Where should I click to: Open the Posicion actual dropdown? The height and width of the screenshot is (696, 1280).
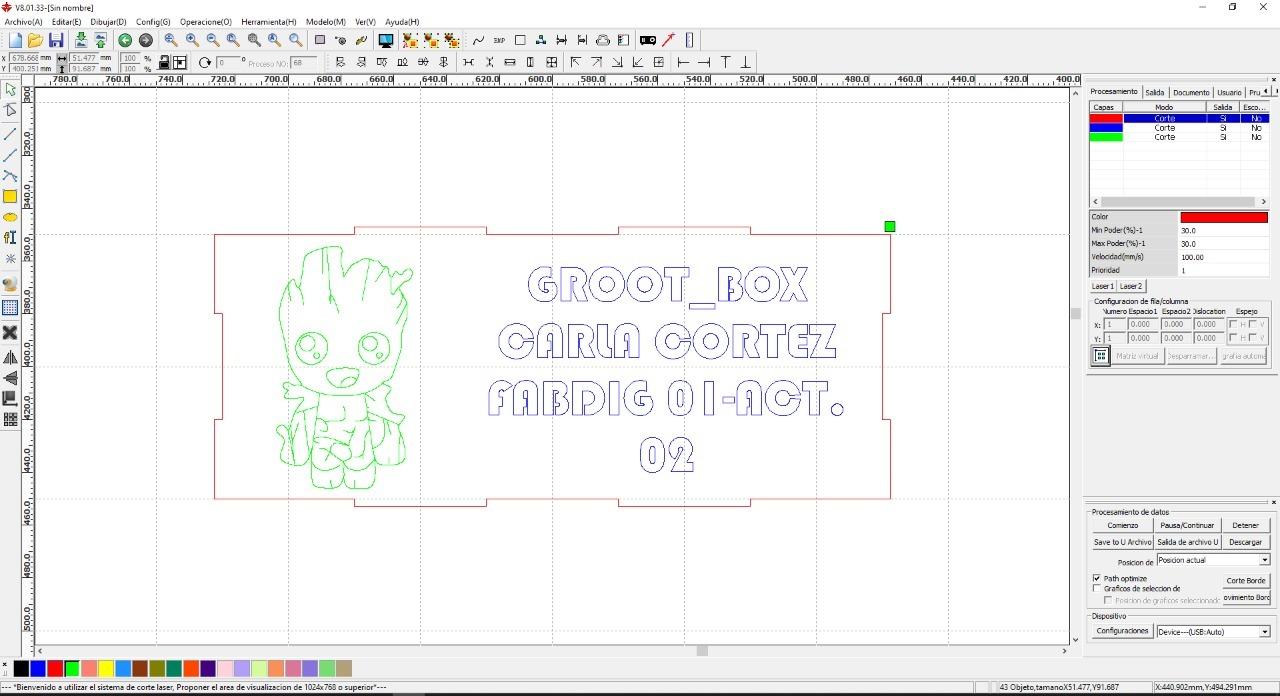[1264, 560]
